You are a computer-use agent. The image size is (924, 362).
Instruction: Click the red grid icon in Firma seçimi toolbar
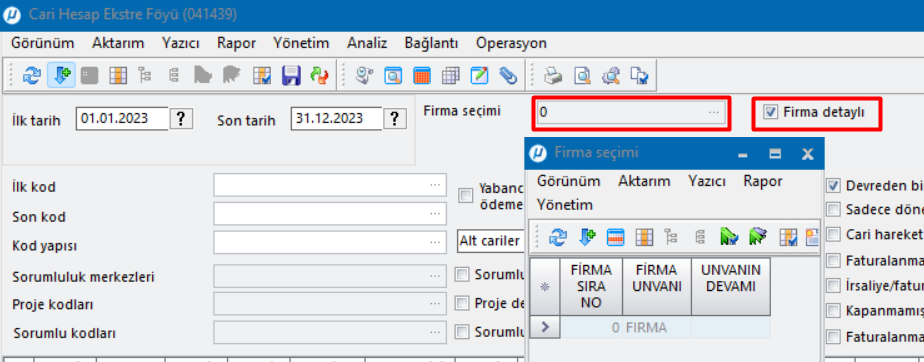pyautogui.click(x=615, y=238)
